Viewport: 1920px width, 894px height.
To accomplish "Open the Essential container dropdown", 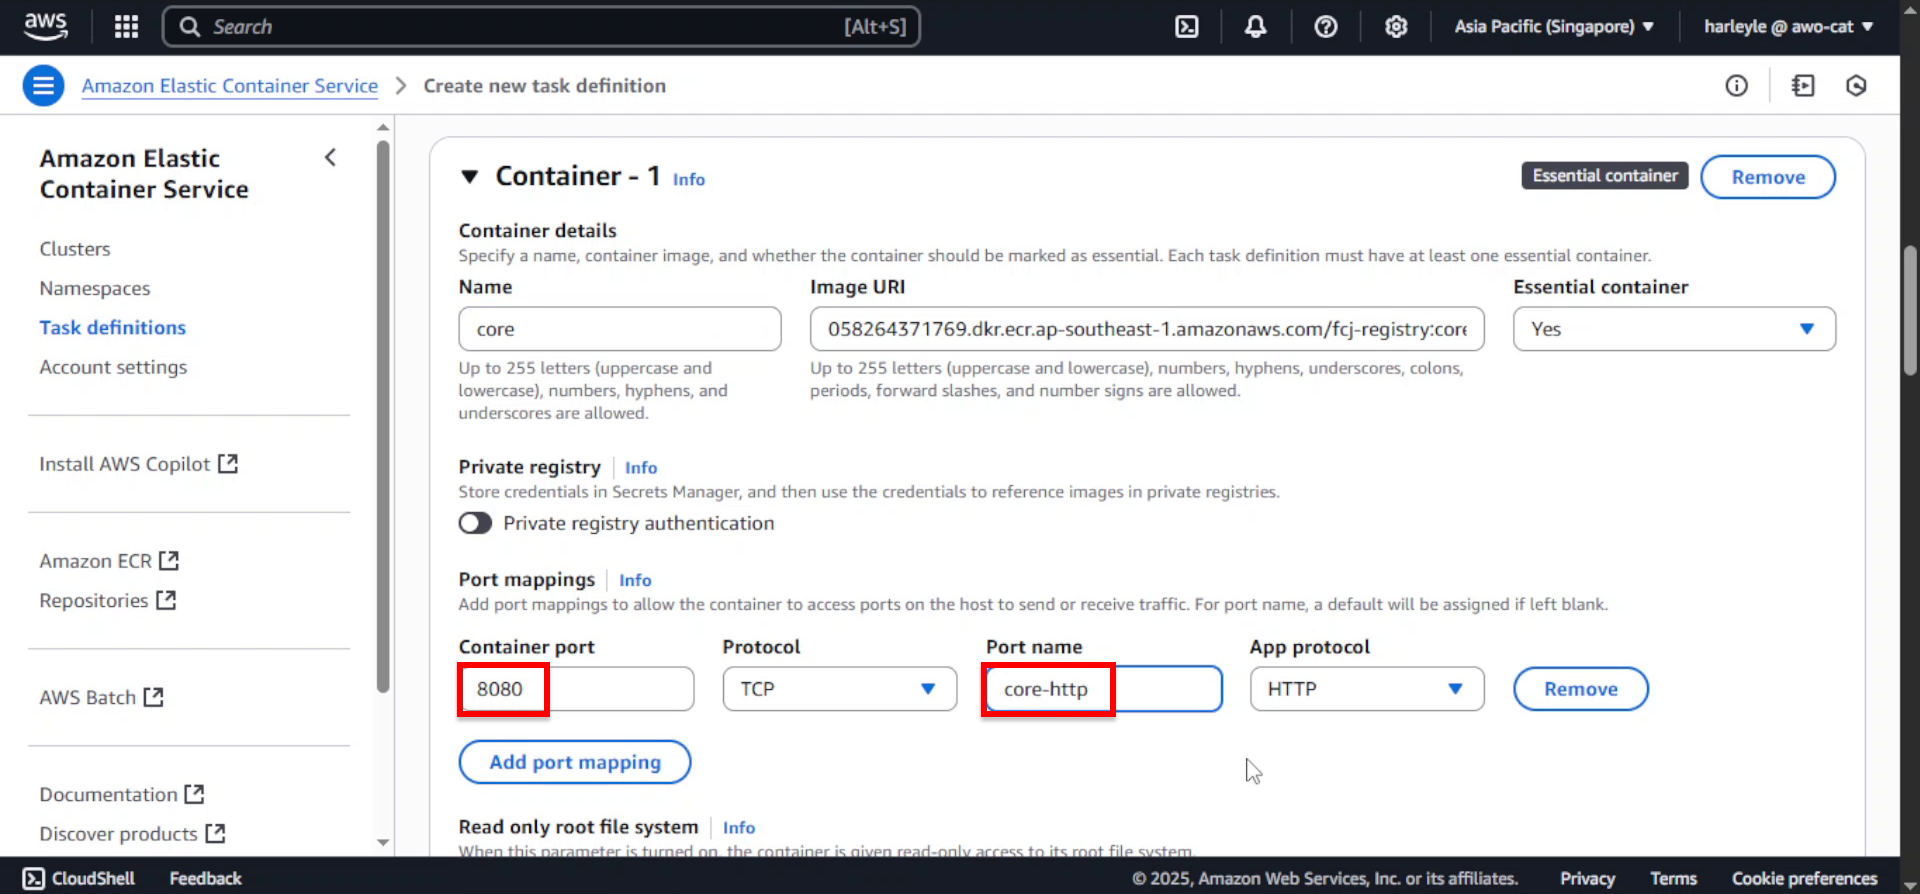I will pyautogui.click(x=1674, y=329).
